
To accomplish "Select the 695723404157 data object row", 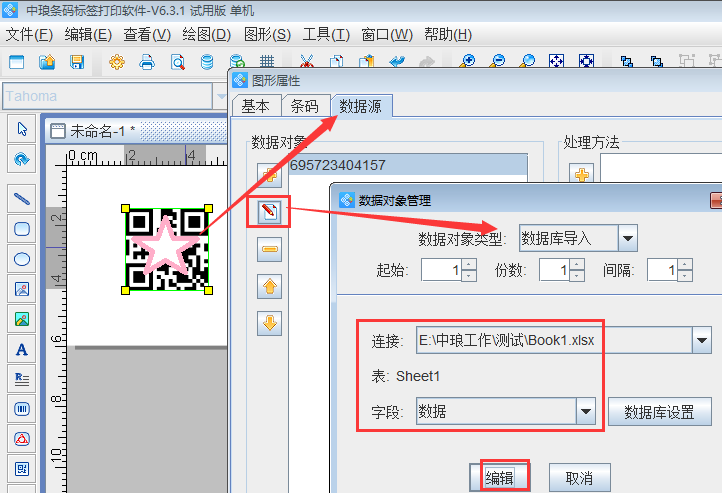I will tap(408, 165).
